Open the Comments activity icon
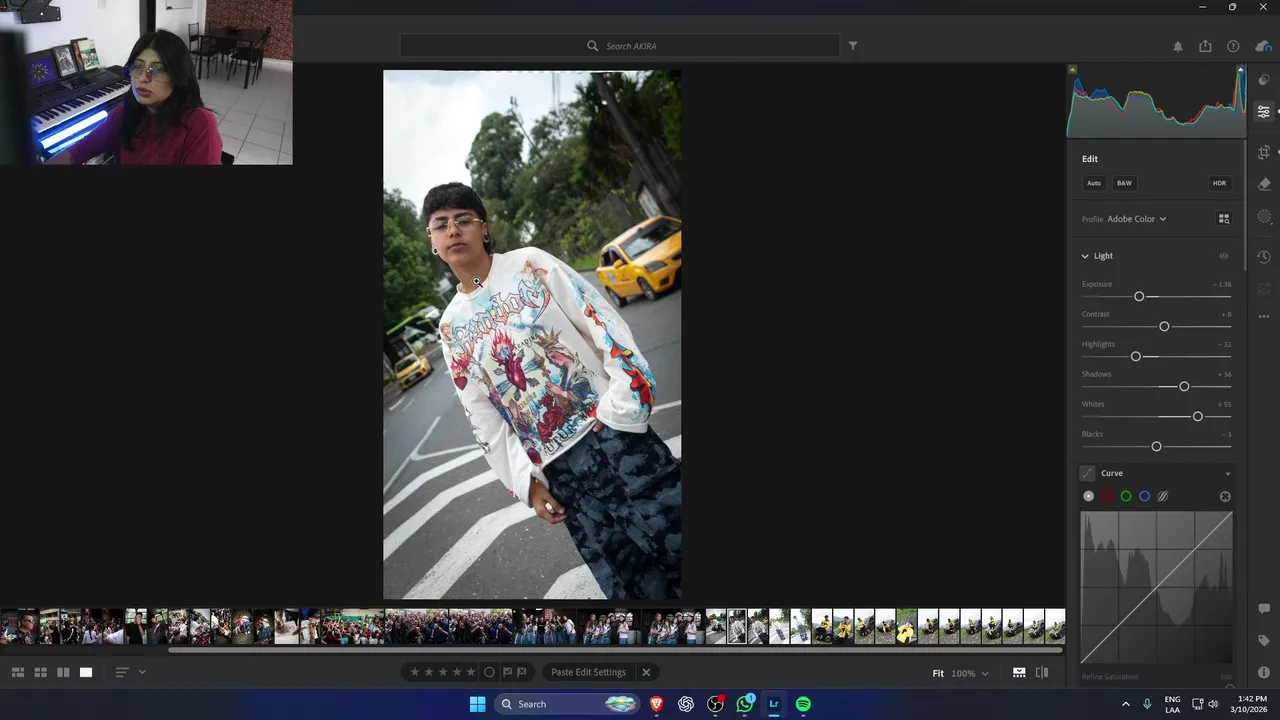The image size is (1280, 720). point(1264,608)
